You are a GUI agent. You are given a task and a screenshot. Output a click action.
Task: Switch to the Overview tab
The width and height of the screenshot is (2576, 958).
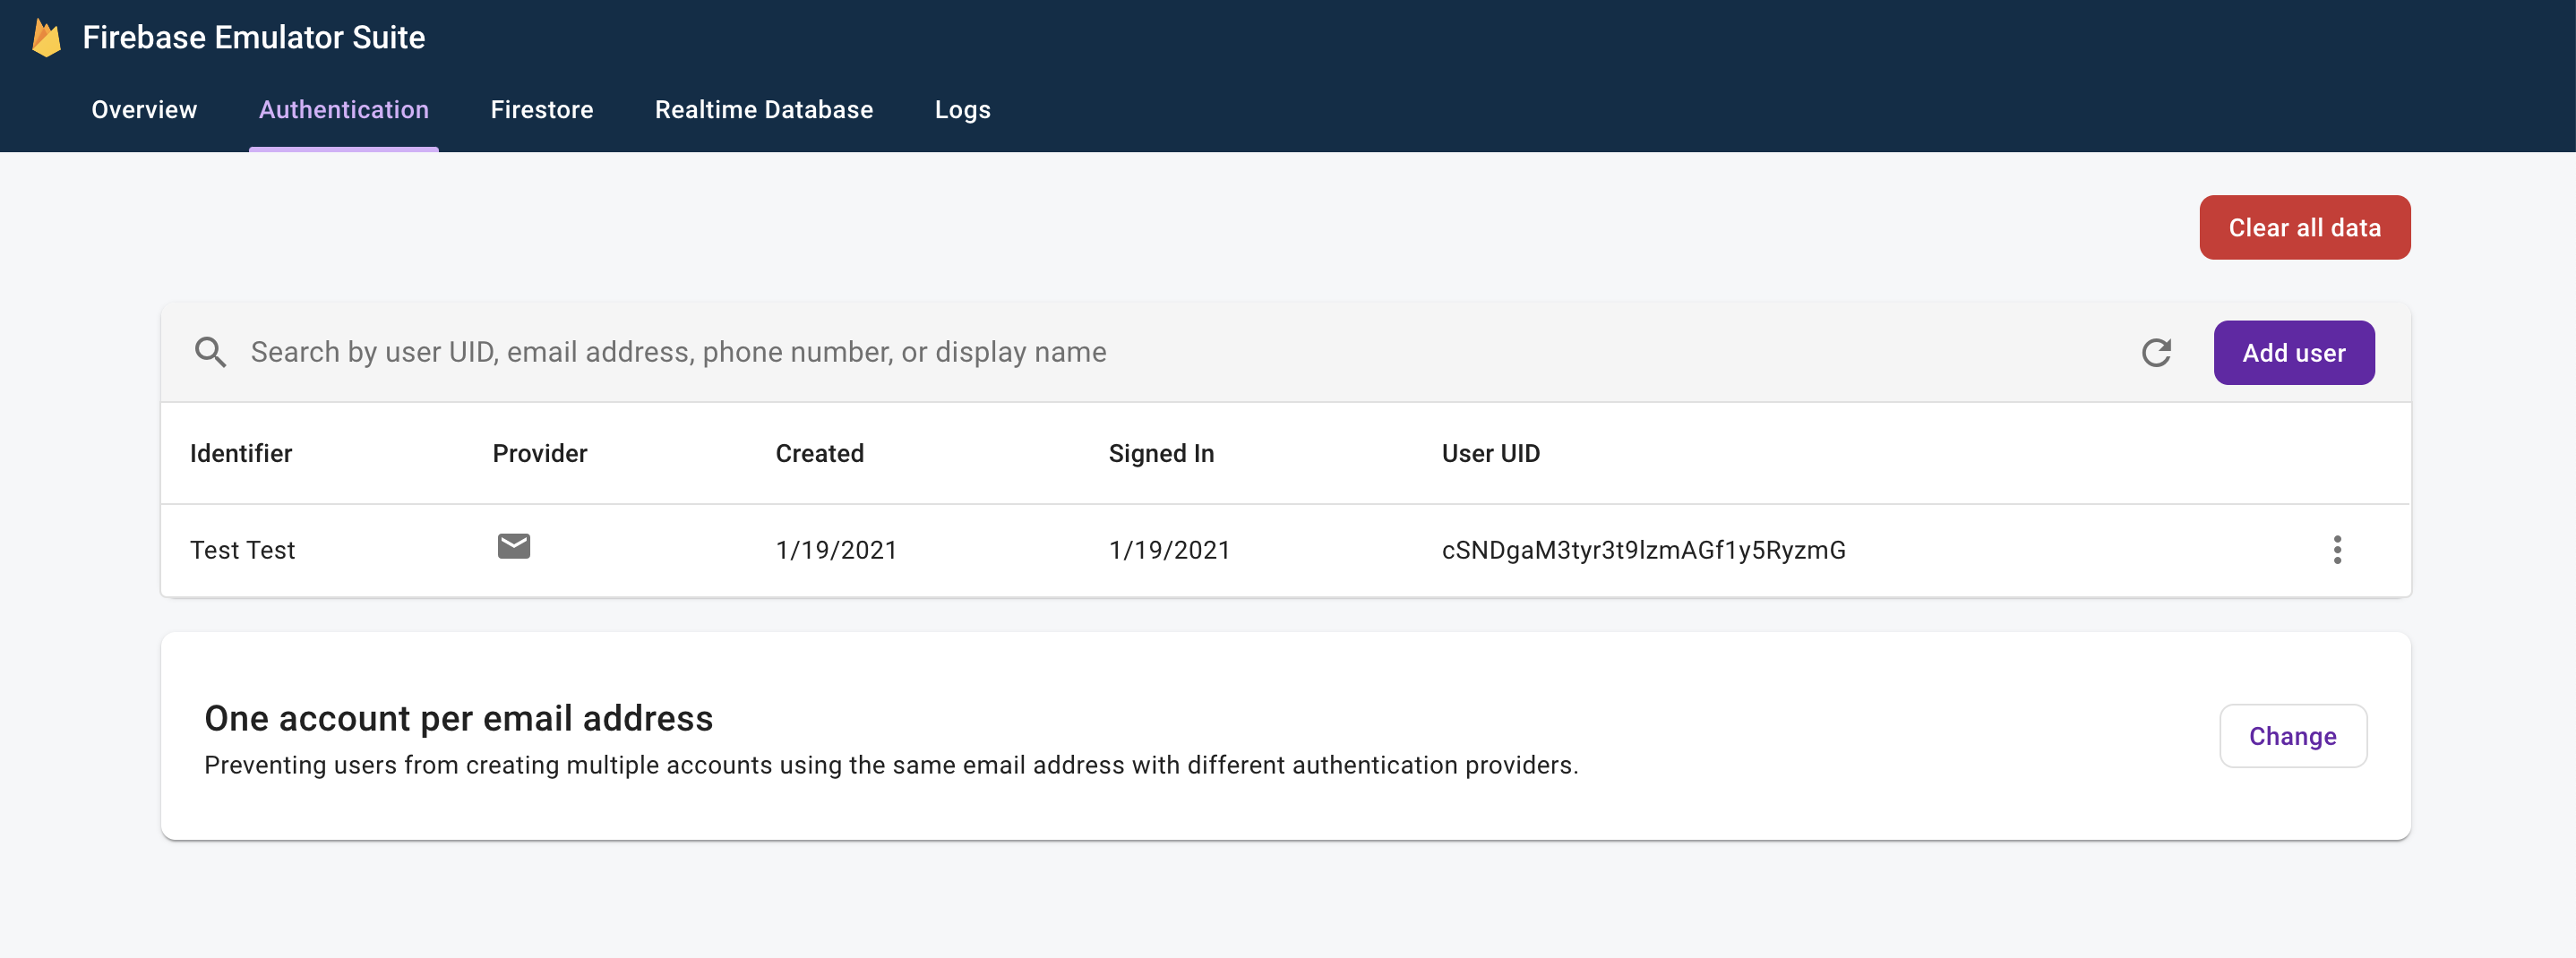[x=143, y=110]
